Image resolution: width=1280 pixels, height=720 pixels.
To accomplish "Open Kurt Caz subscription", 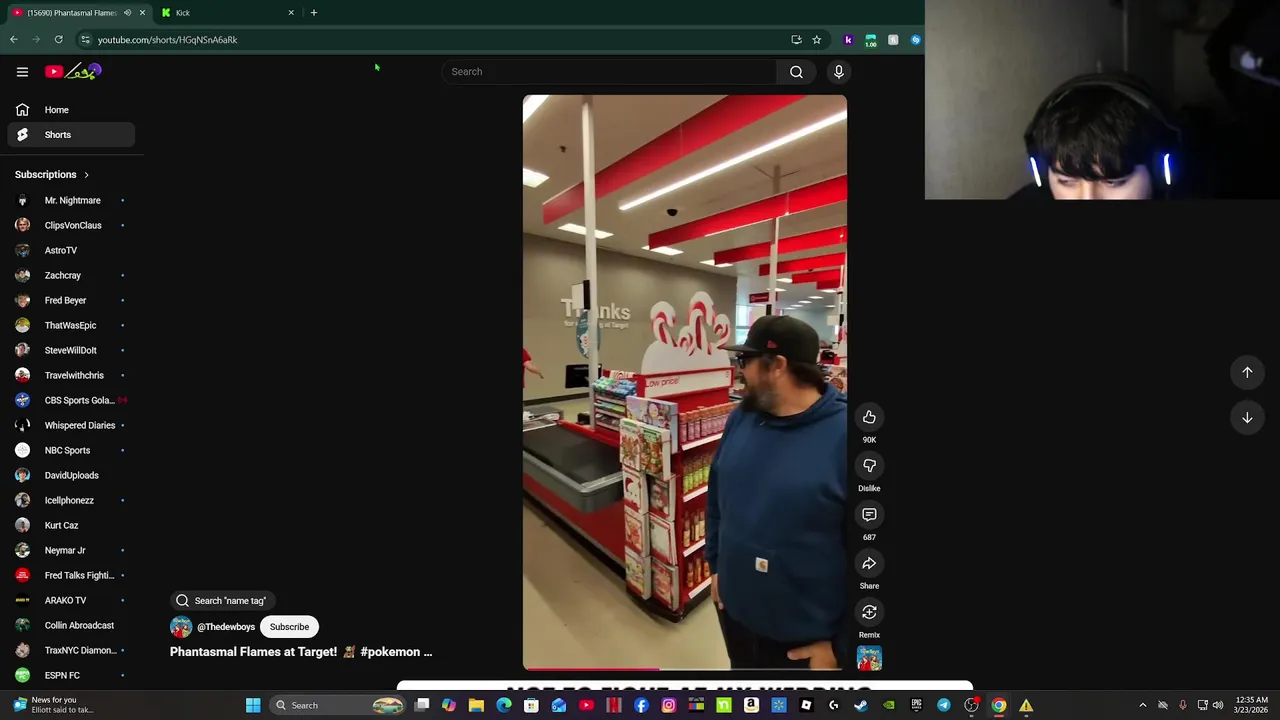I will (x=71, y=525).
